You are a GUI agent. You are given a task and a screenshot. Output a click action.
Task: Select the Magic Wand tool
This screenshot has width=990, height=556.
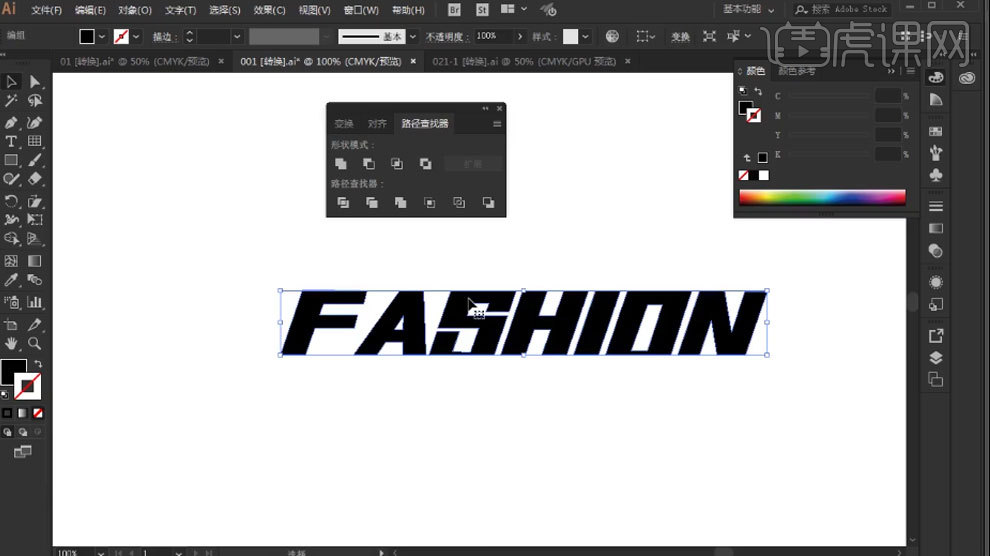11,101
